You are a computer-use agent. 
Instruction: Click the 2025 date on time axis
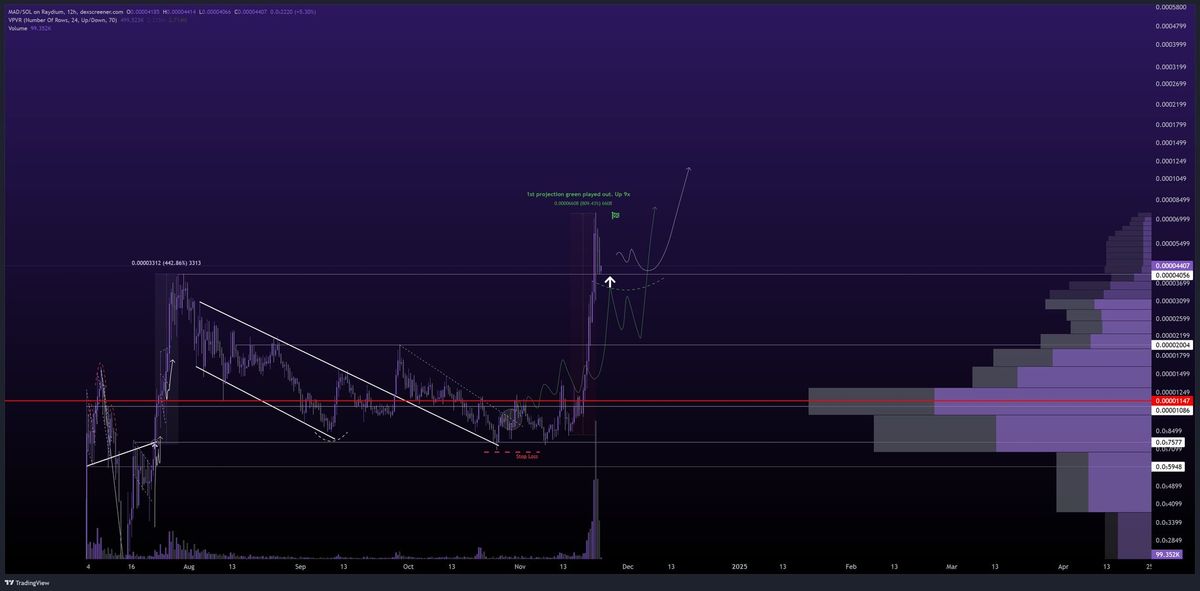click(x=739, y=566)
